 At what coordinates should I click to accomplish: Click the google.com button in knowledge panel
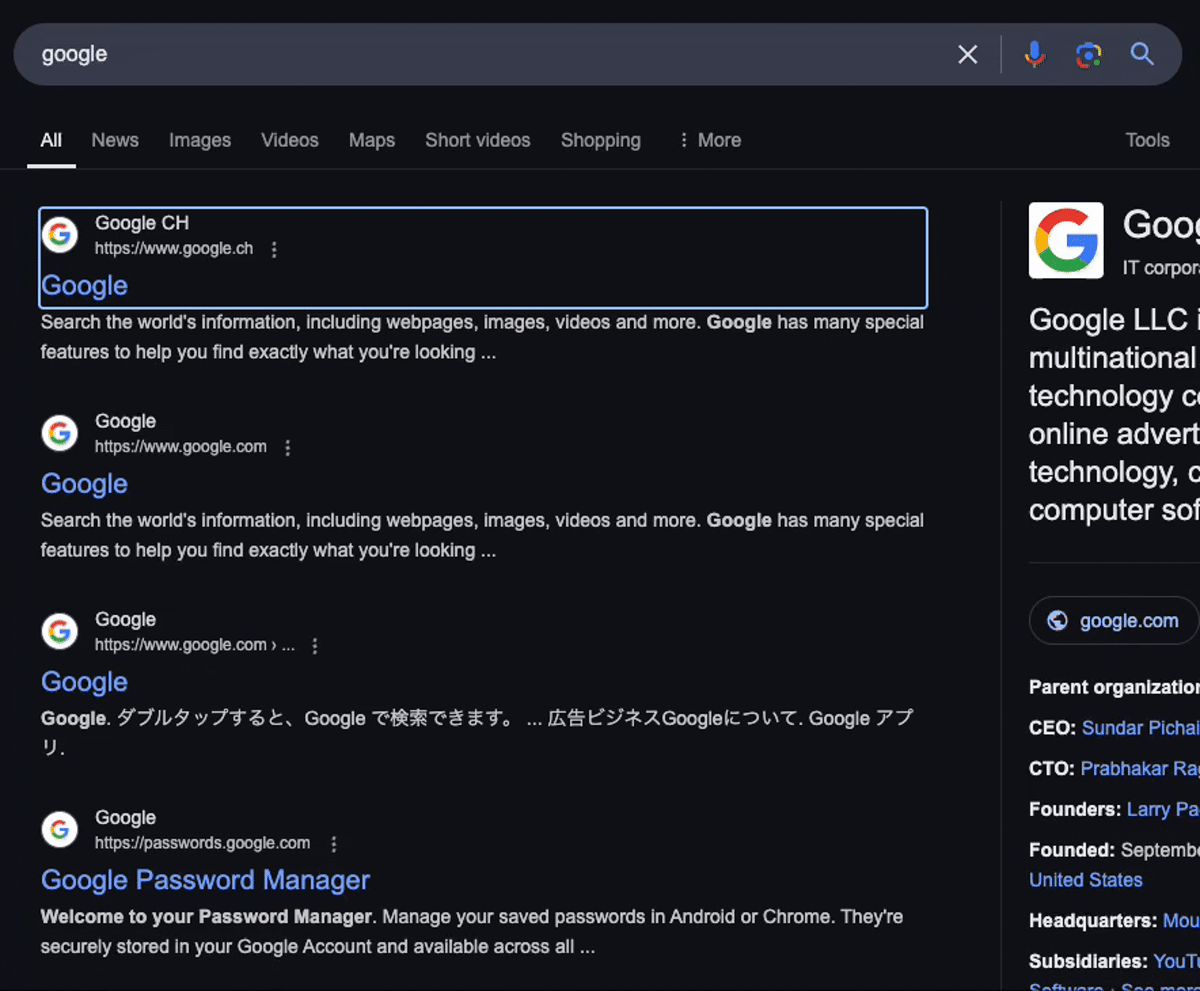point(1114,621)
